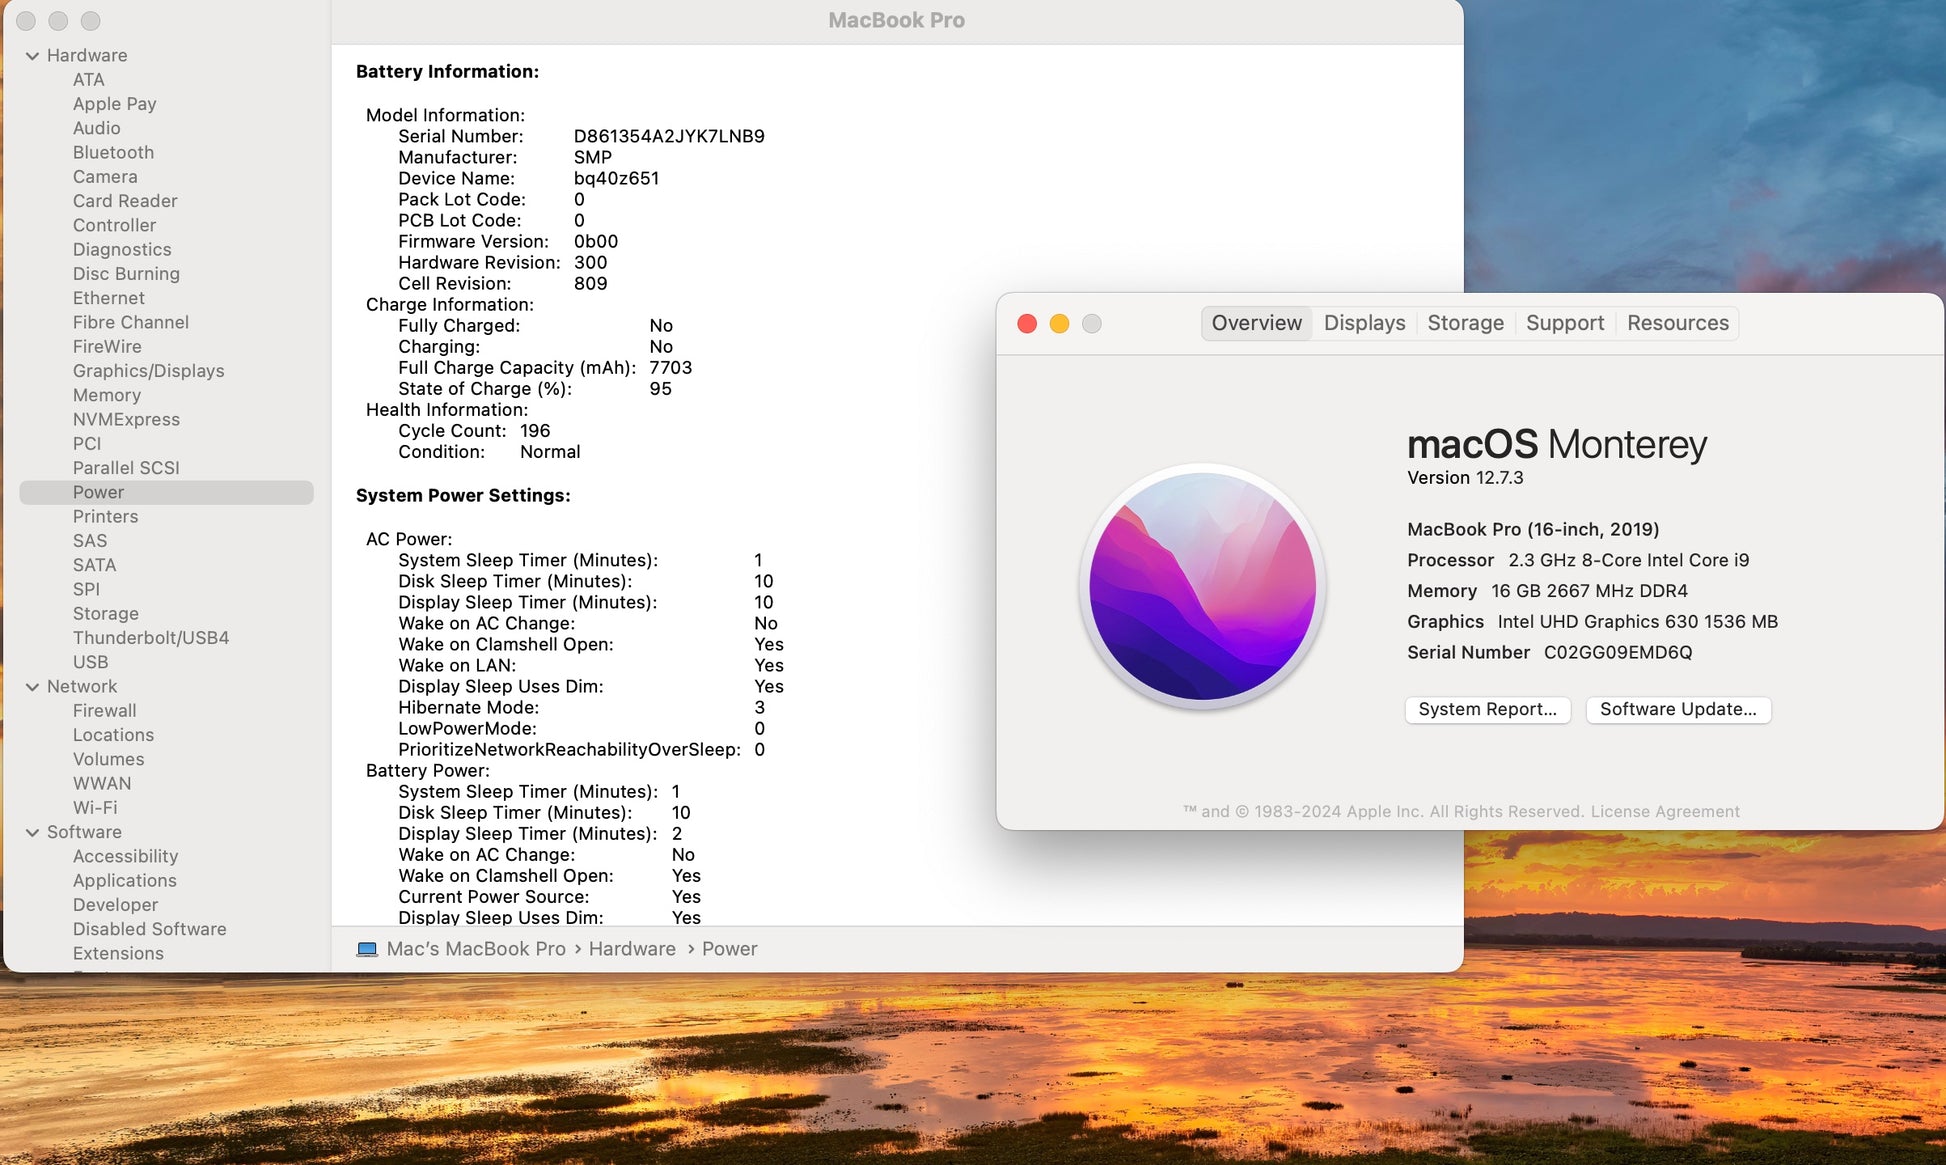The height and width of the screenshot is (1165, 1946).
Task: Choose Thunderbolt/USB4 in sidebar
Action: (151, 638)
